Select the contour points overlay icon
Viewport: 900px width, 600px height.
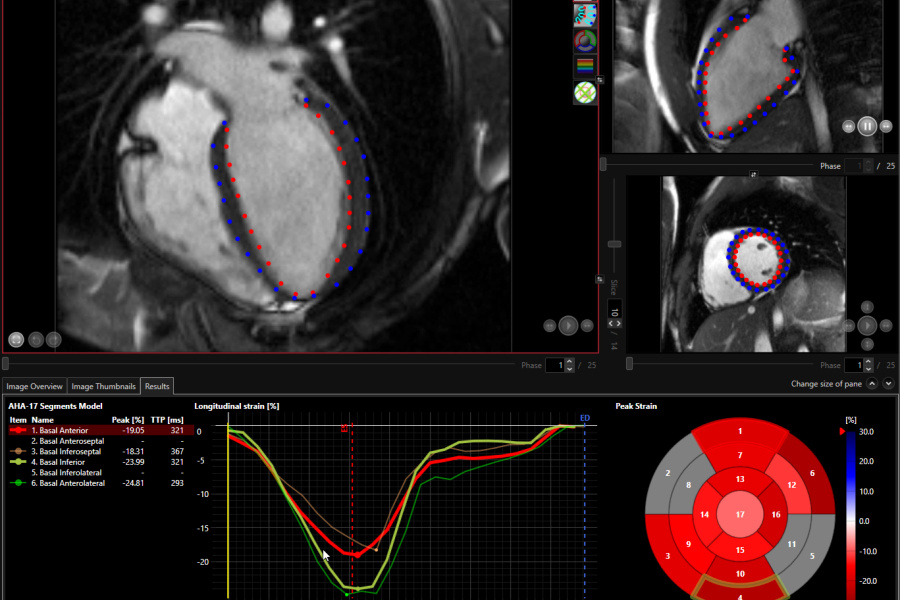point(585,14)
